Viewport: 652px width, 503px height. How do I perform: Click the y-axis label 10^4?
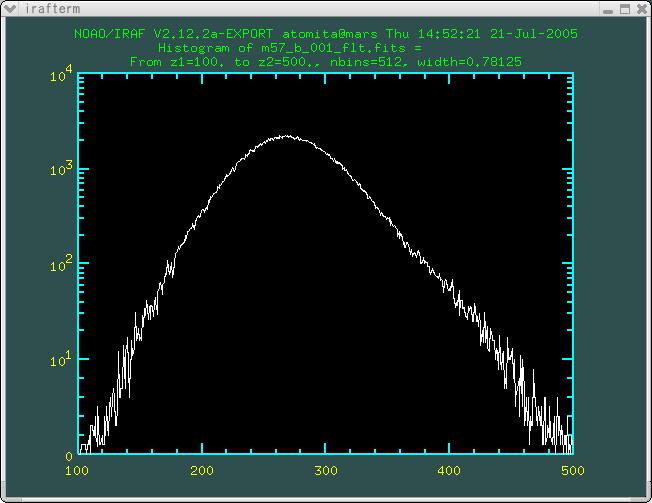point(61,74)
